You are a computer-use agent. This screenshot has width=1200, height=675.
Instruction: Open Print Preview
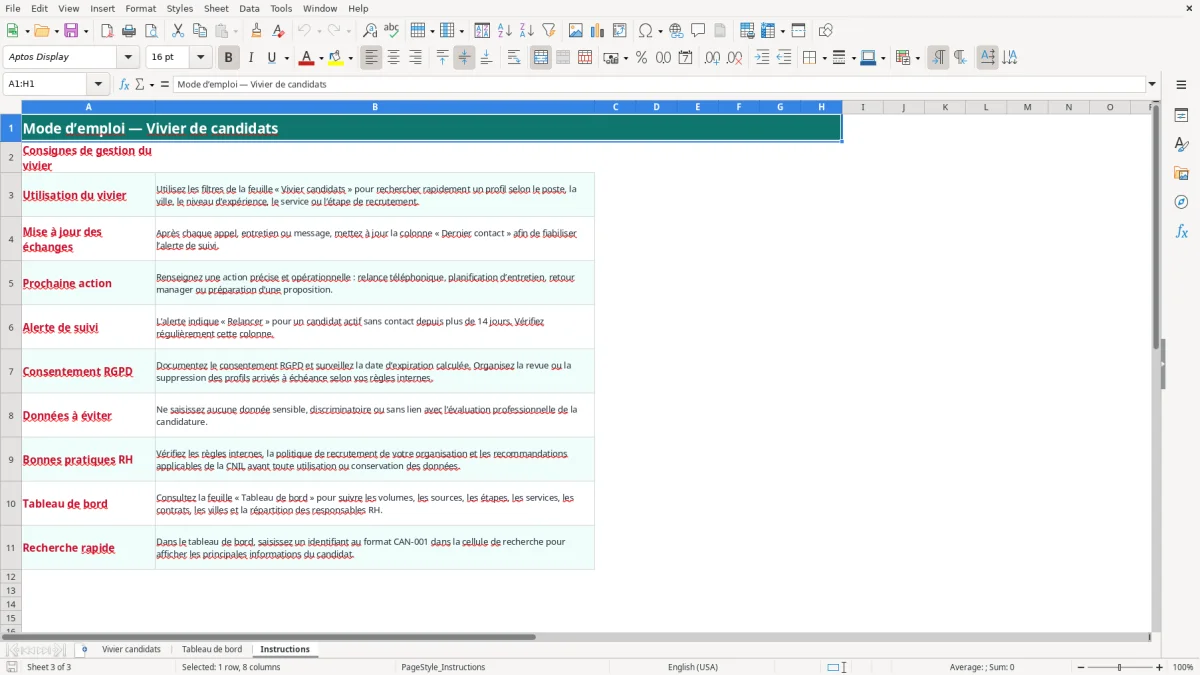[151, 31]
